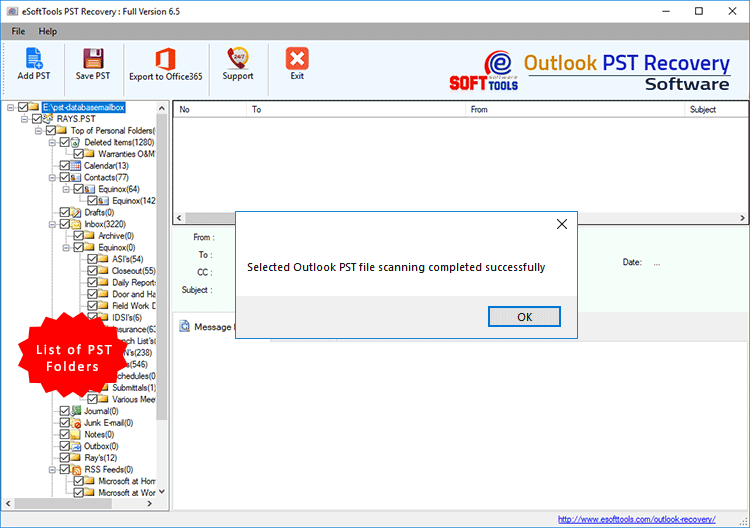Collapse Top of Personal Folders node

38,131
